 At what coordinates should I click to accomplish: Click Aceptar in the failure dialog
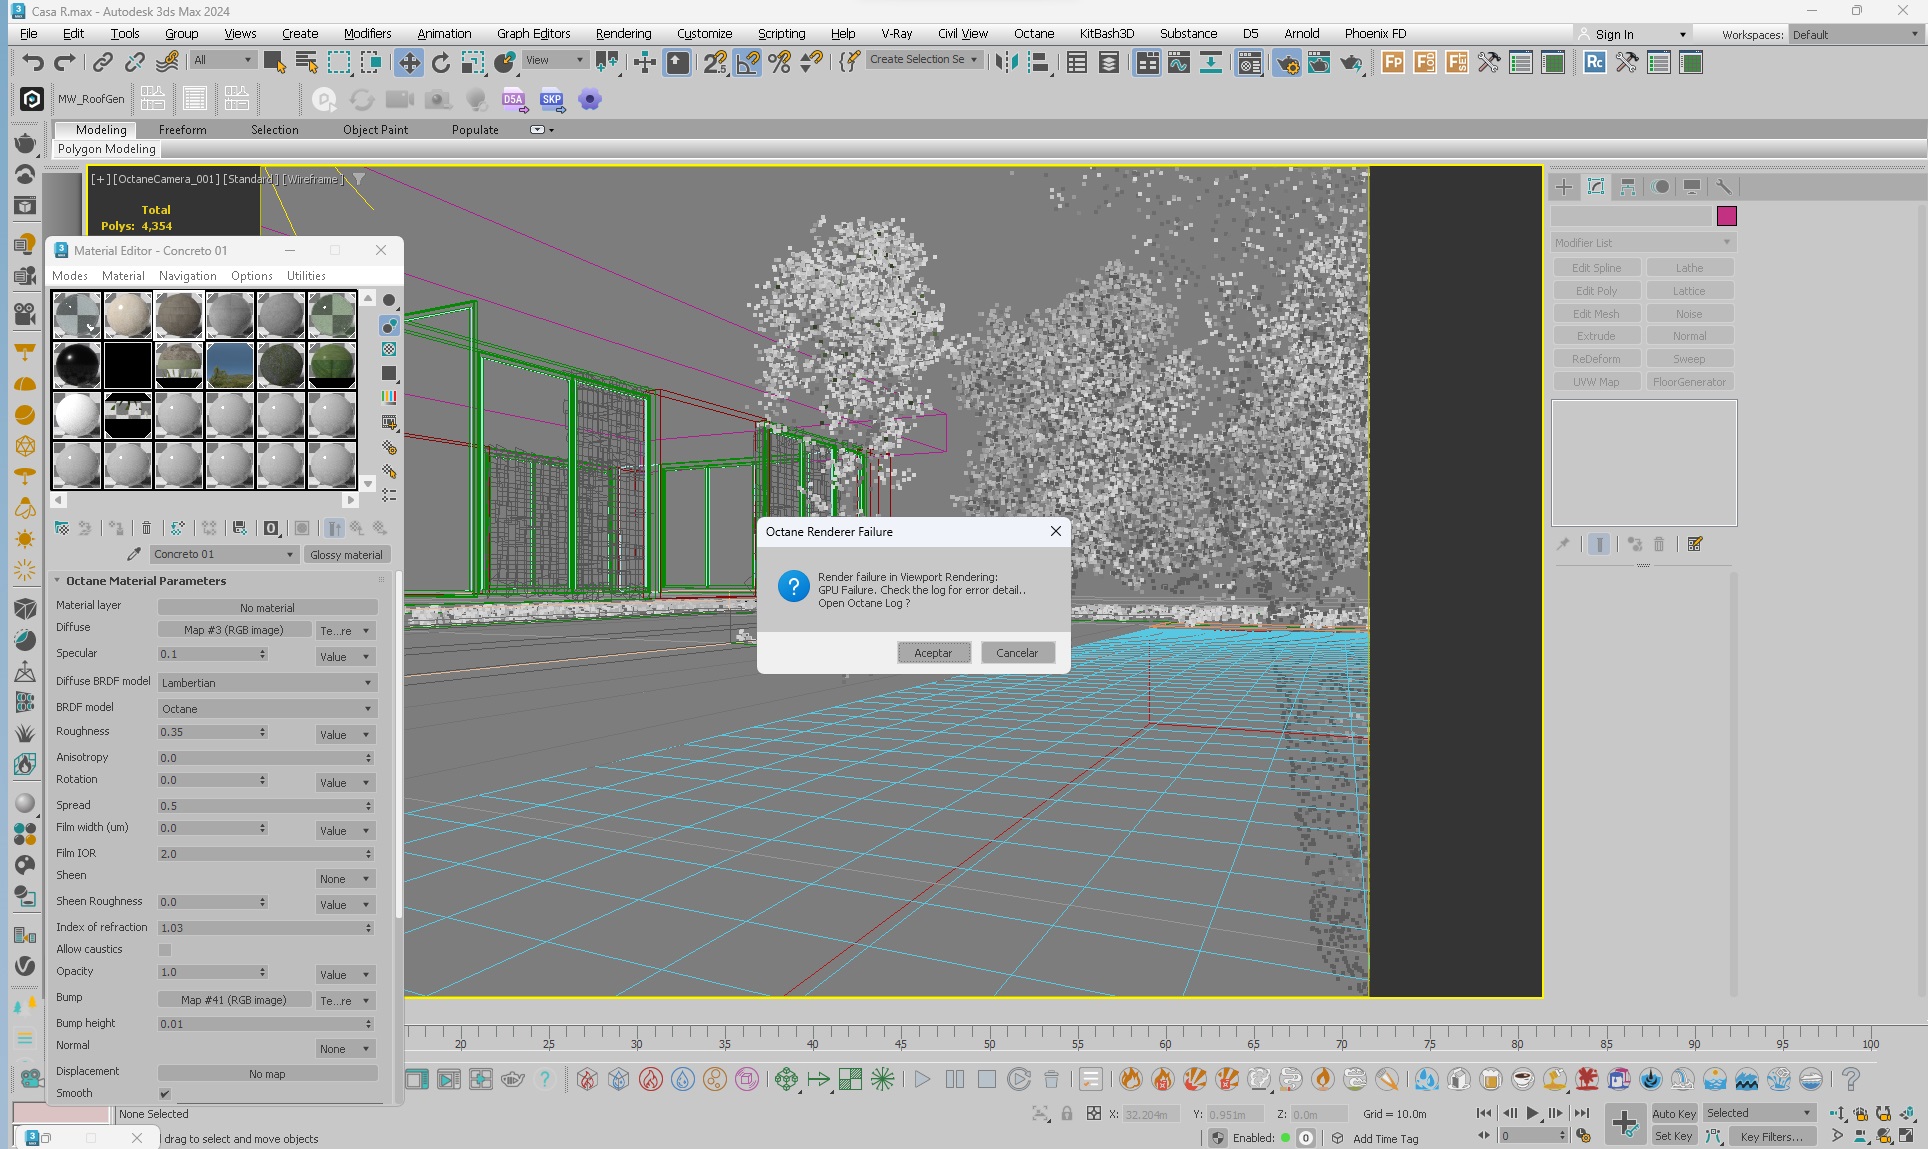(932, 653)
